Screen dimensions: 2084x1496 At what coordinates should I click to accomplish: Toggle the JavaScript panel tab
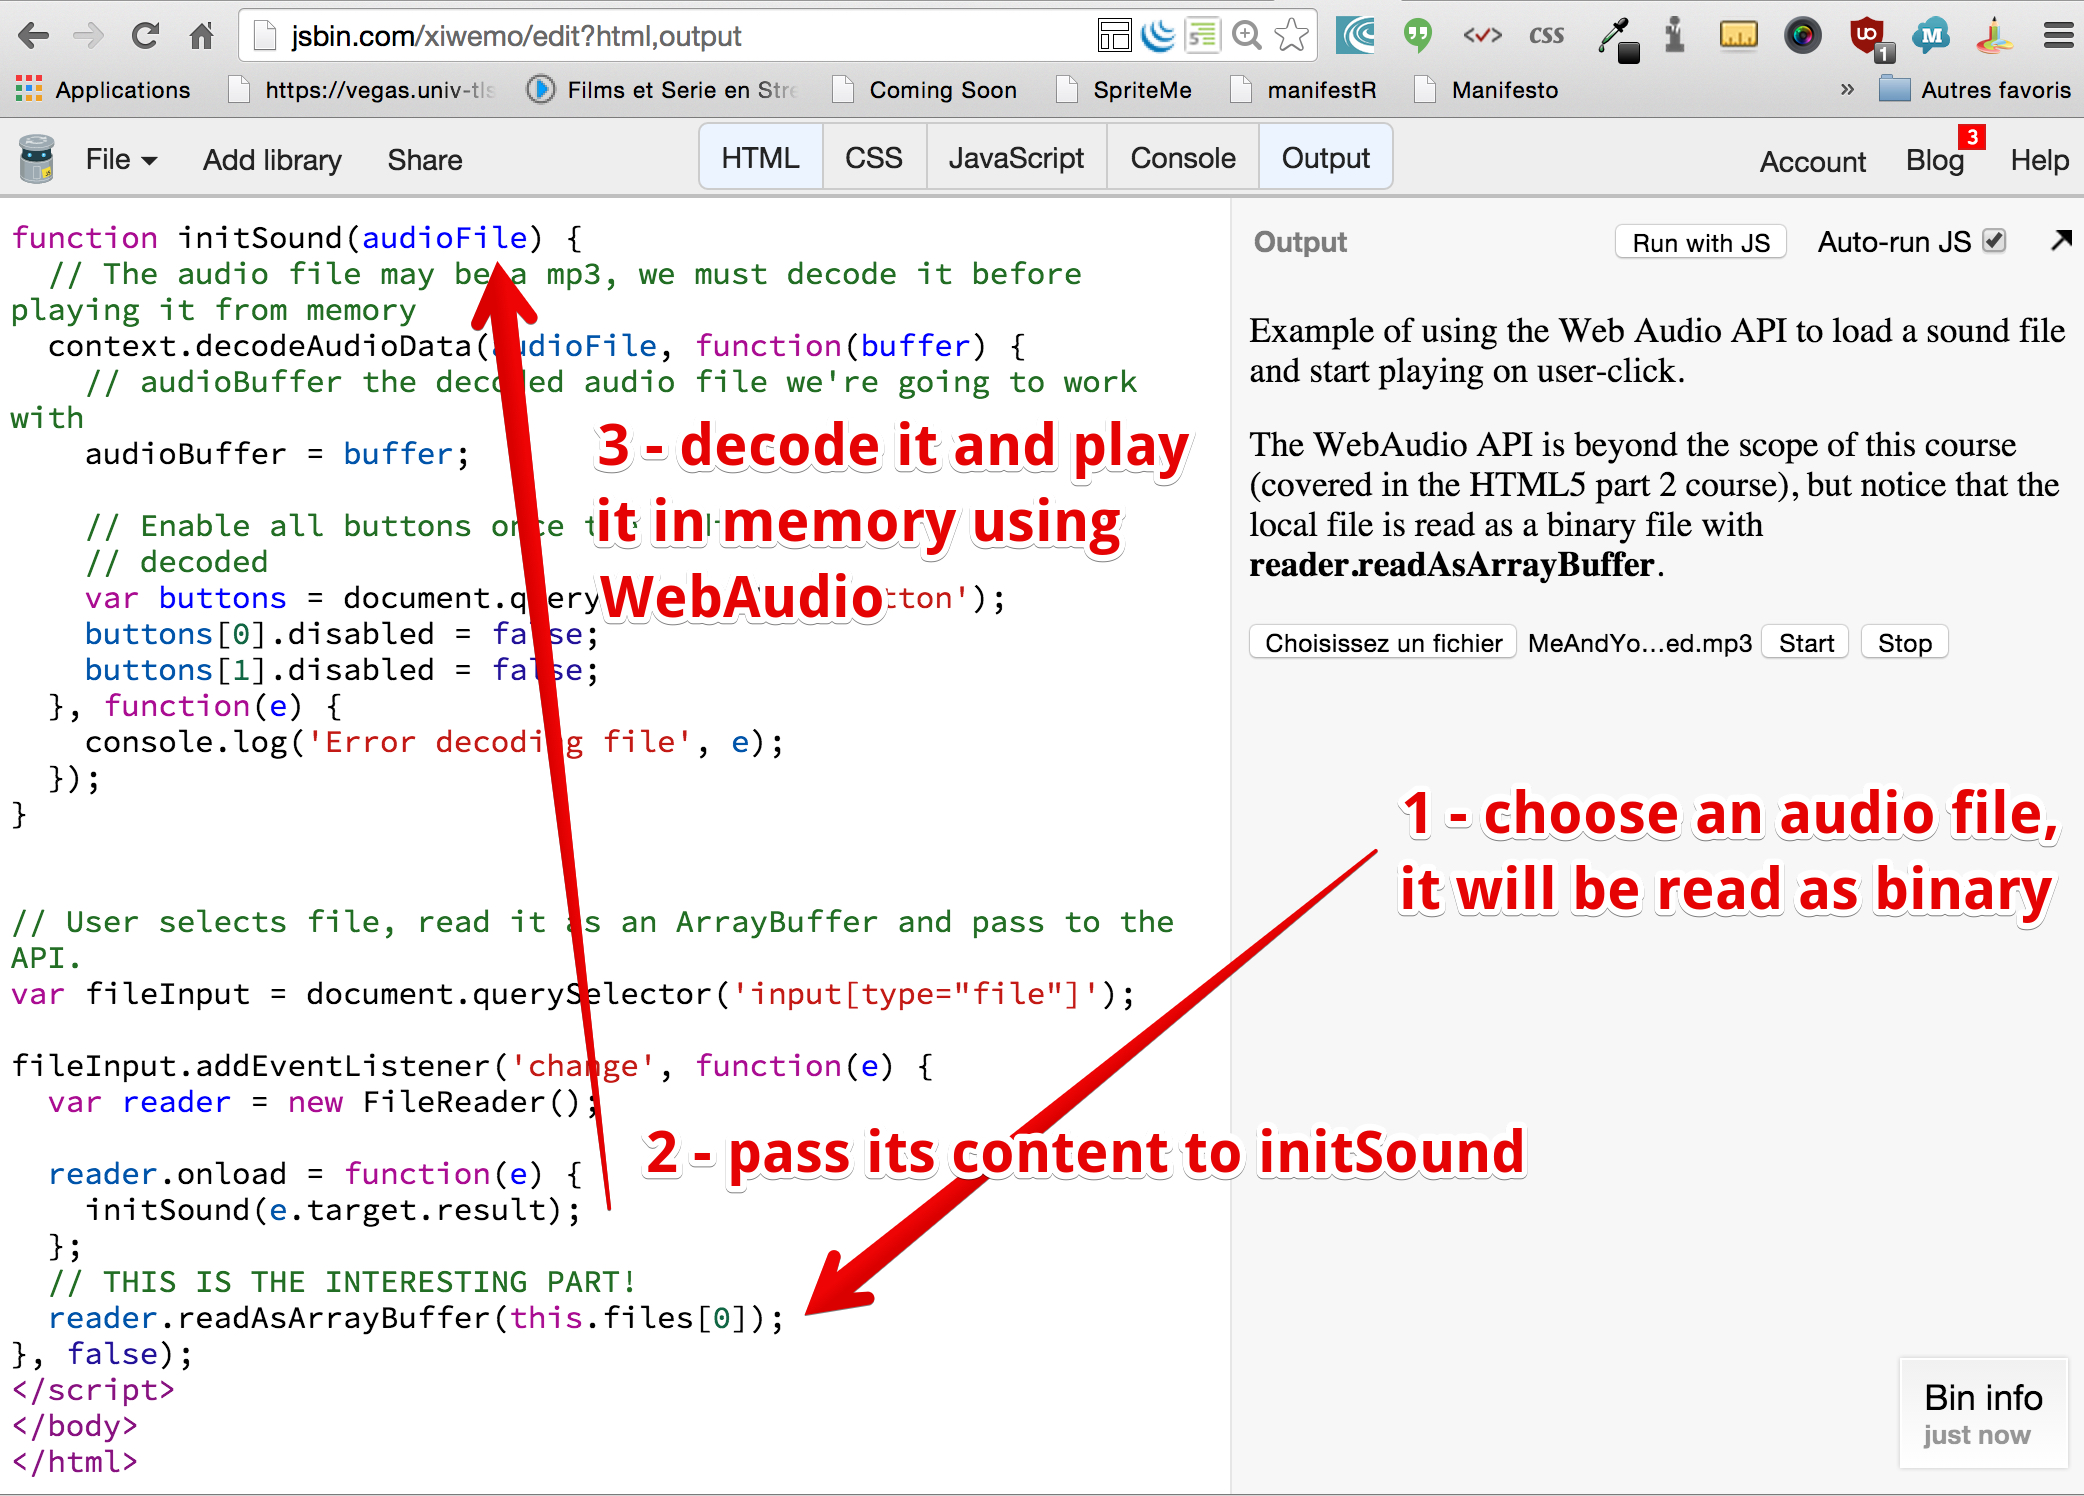coord(1016,158)
